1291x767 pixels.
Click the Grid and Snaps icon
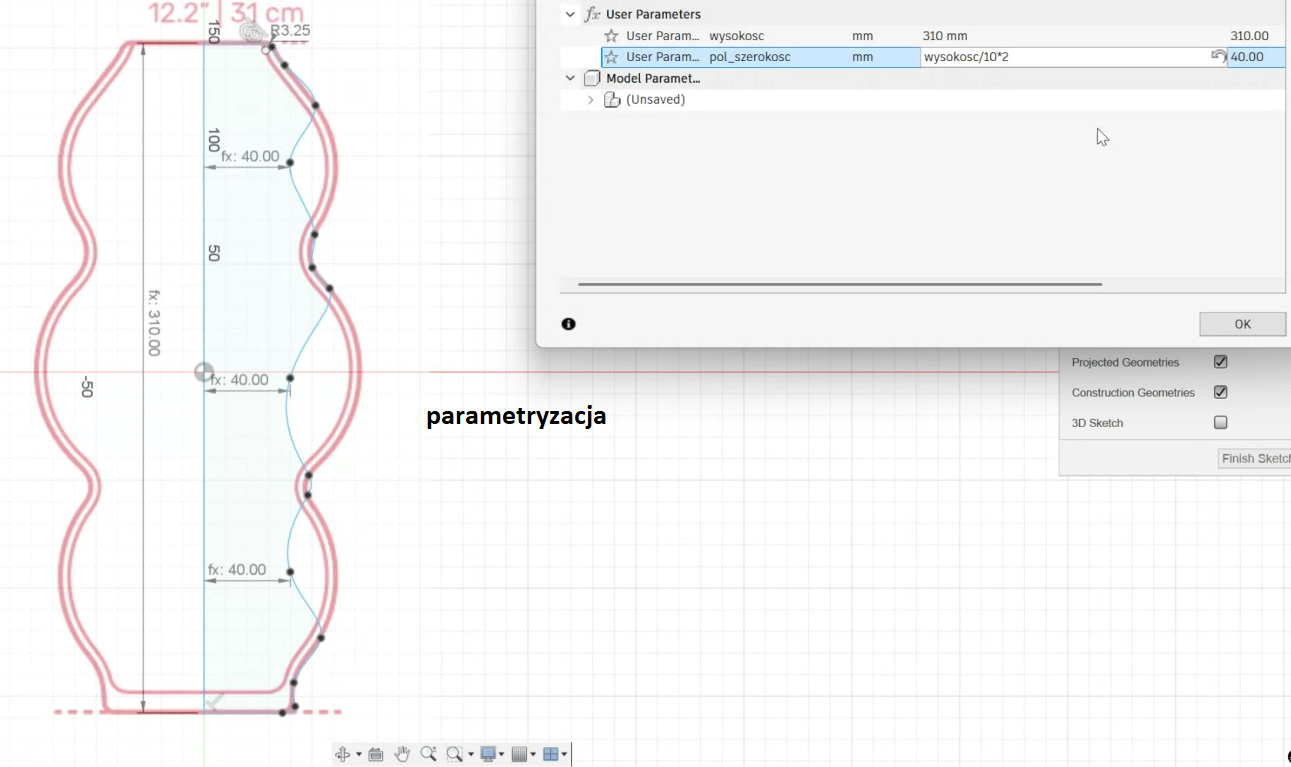[519, 754]
